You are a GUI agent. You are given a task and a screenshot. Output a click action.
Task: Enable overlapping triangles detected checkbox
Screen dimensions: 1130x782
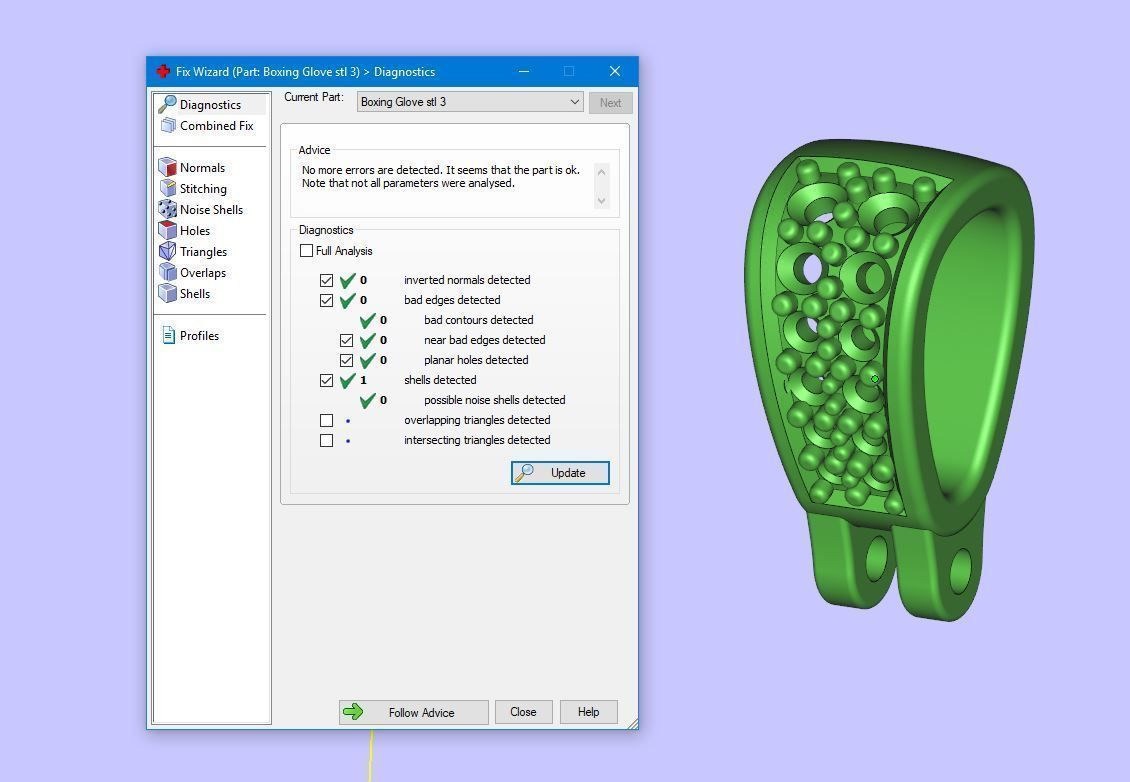coord(326,420)
